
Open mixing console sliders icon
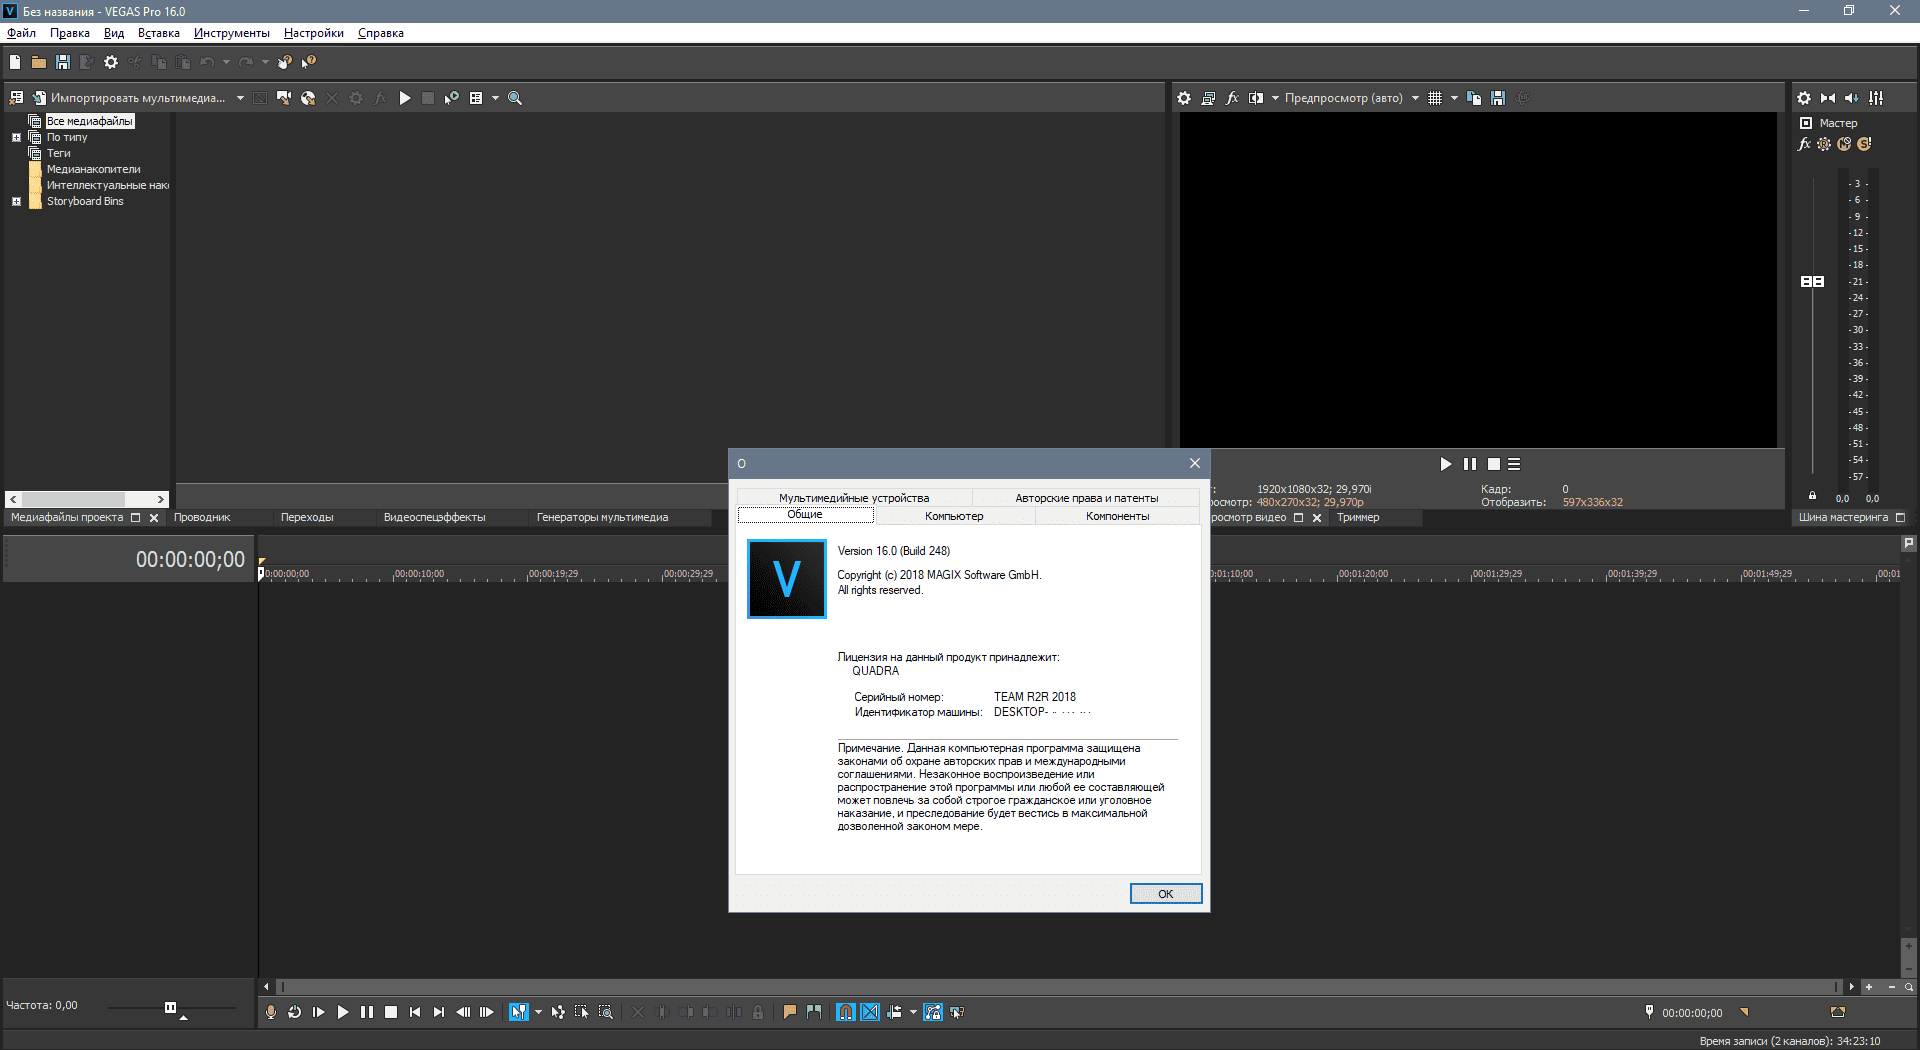[1876, 98]
